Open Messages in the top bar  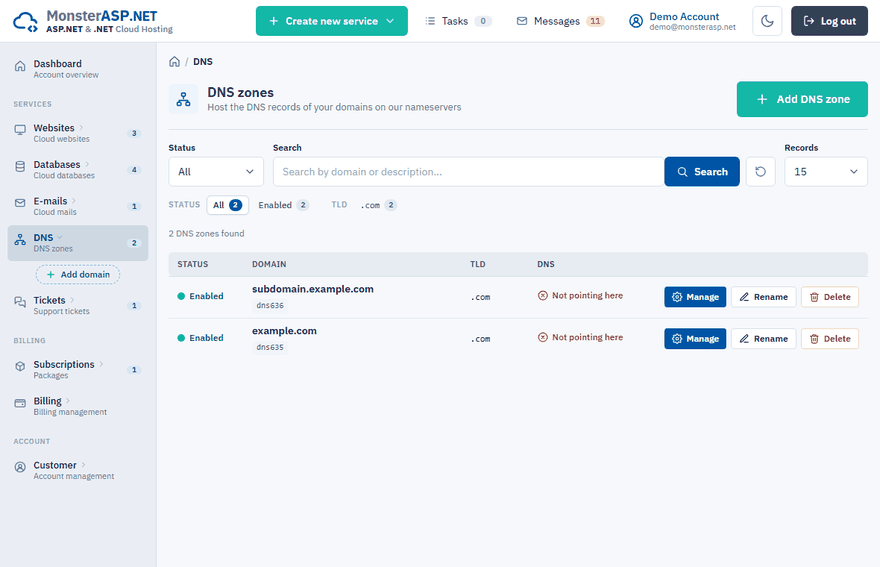560,21
